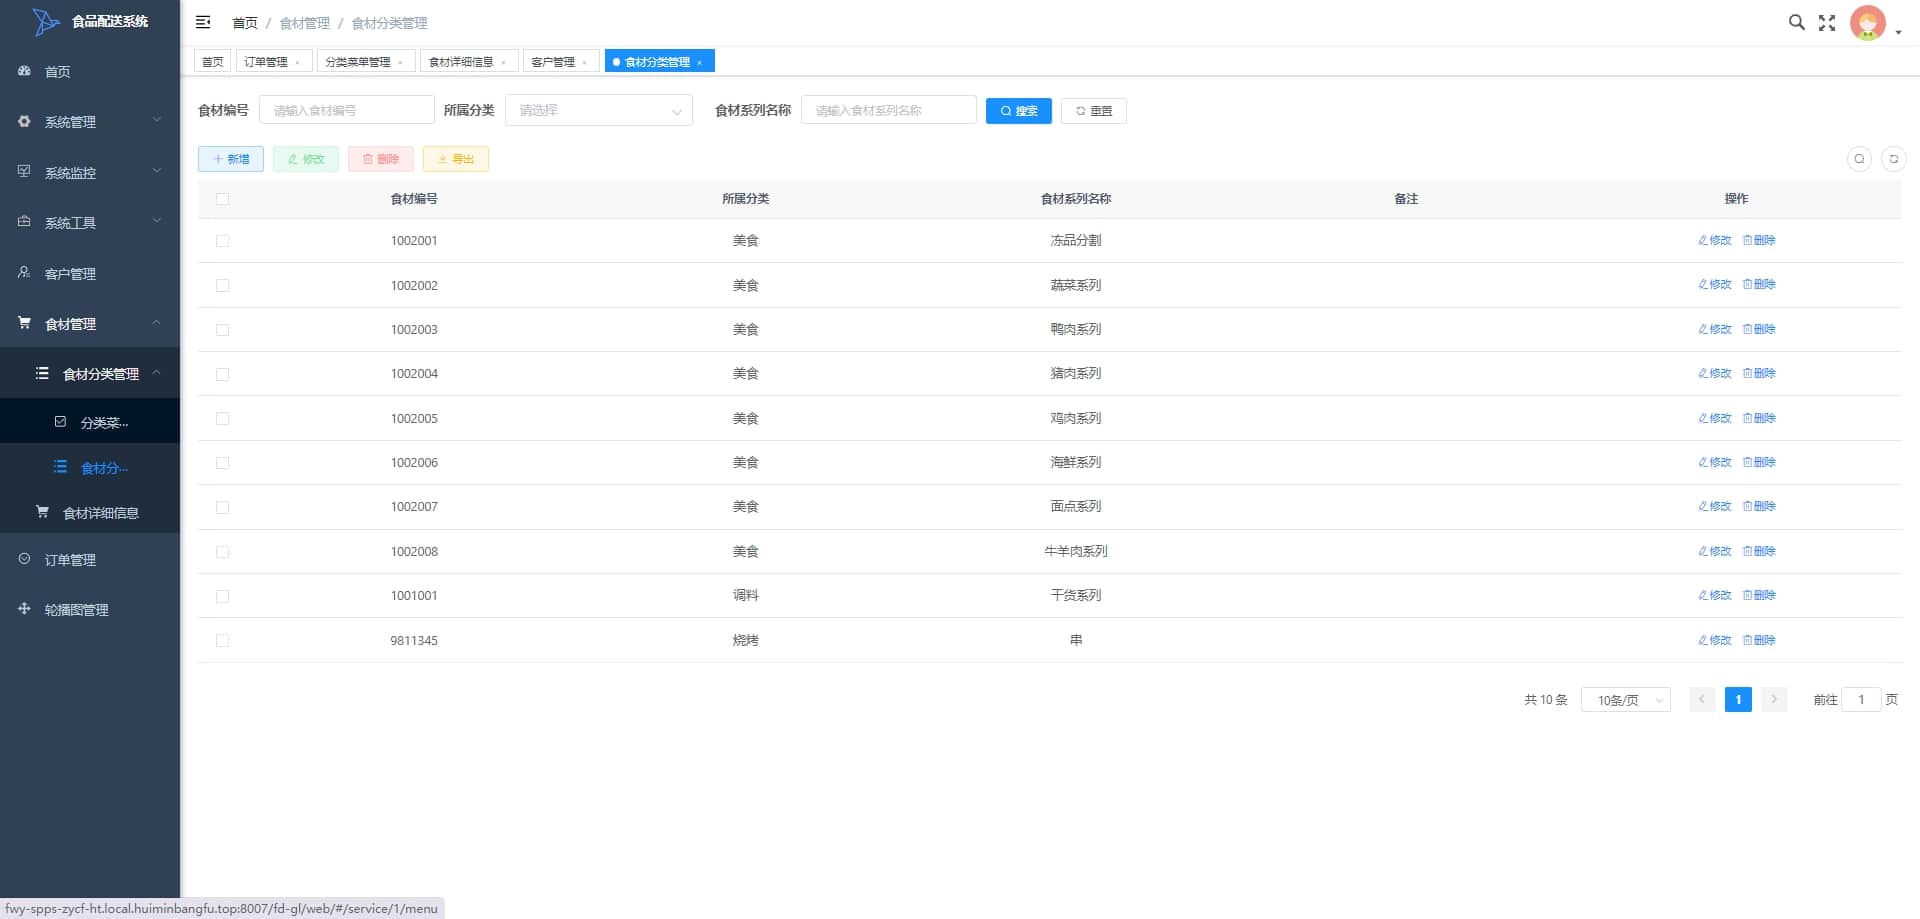
Task: Open 订单管理 in the sidebar
Action: 90,560
